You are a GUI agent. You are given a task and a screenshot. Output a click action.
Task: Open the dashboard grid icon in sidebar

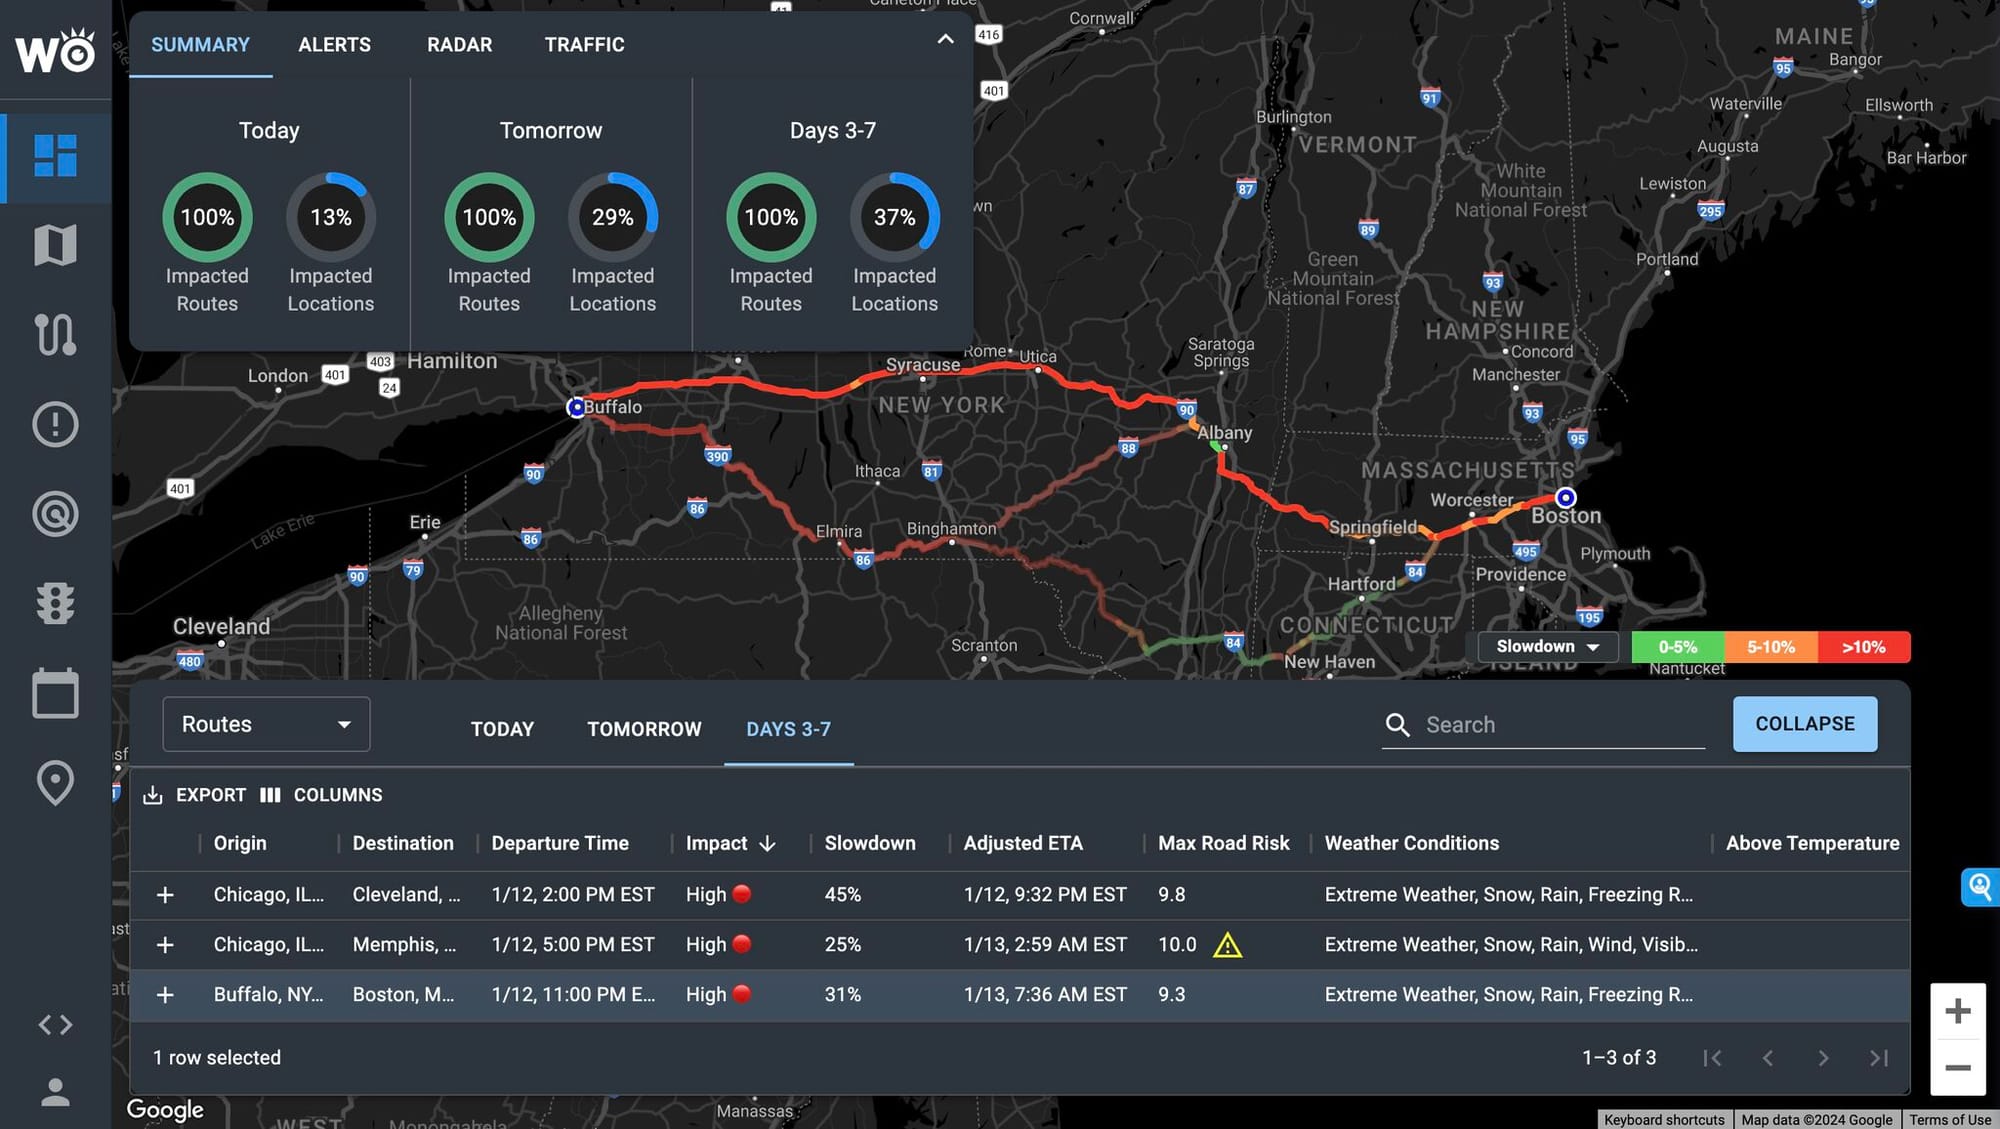point(55,156)
